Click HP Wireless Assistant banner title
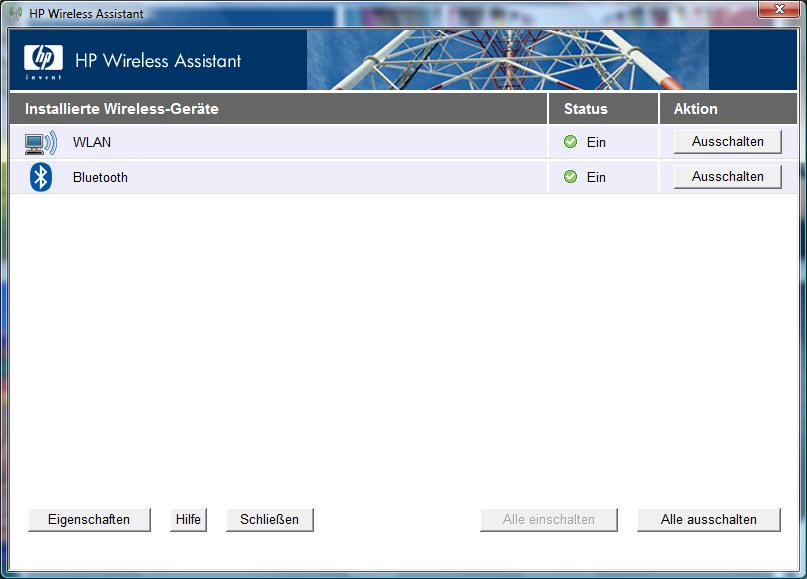807x579 pixels. coord(158,61)
